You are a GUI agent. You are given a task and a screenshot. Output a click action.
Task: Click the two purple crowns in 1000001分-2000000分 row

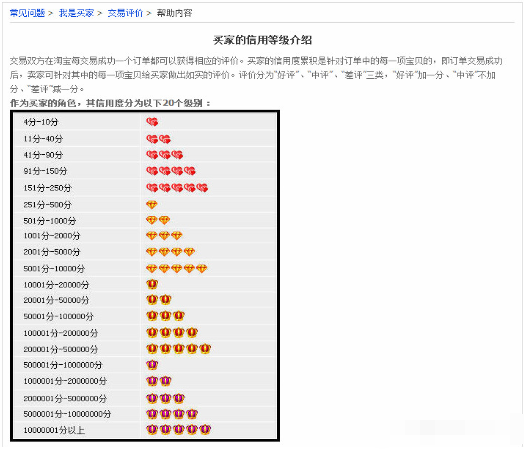(159, 381)
